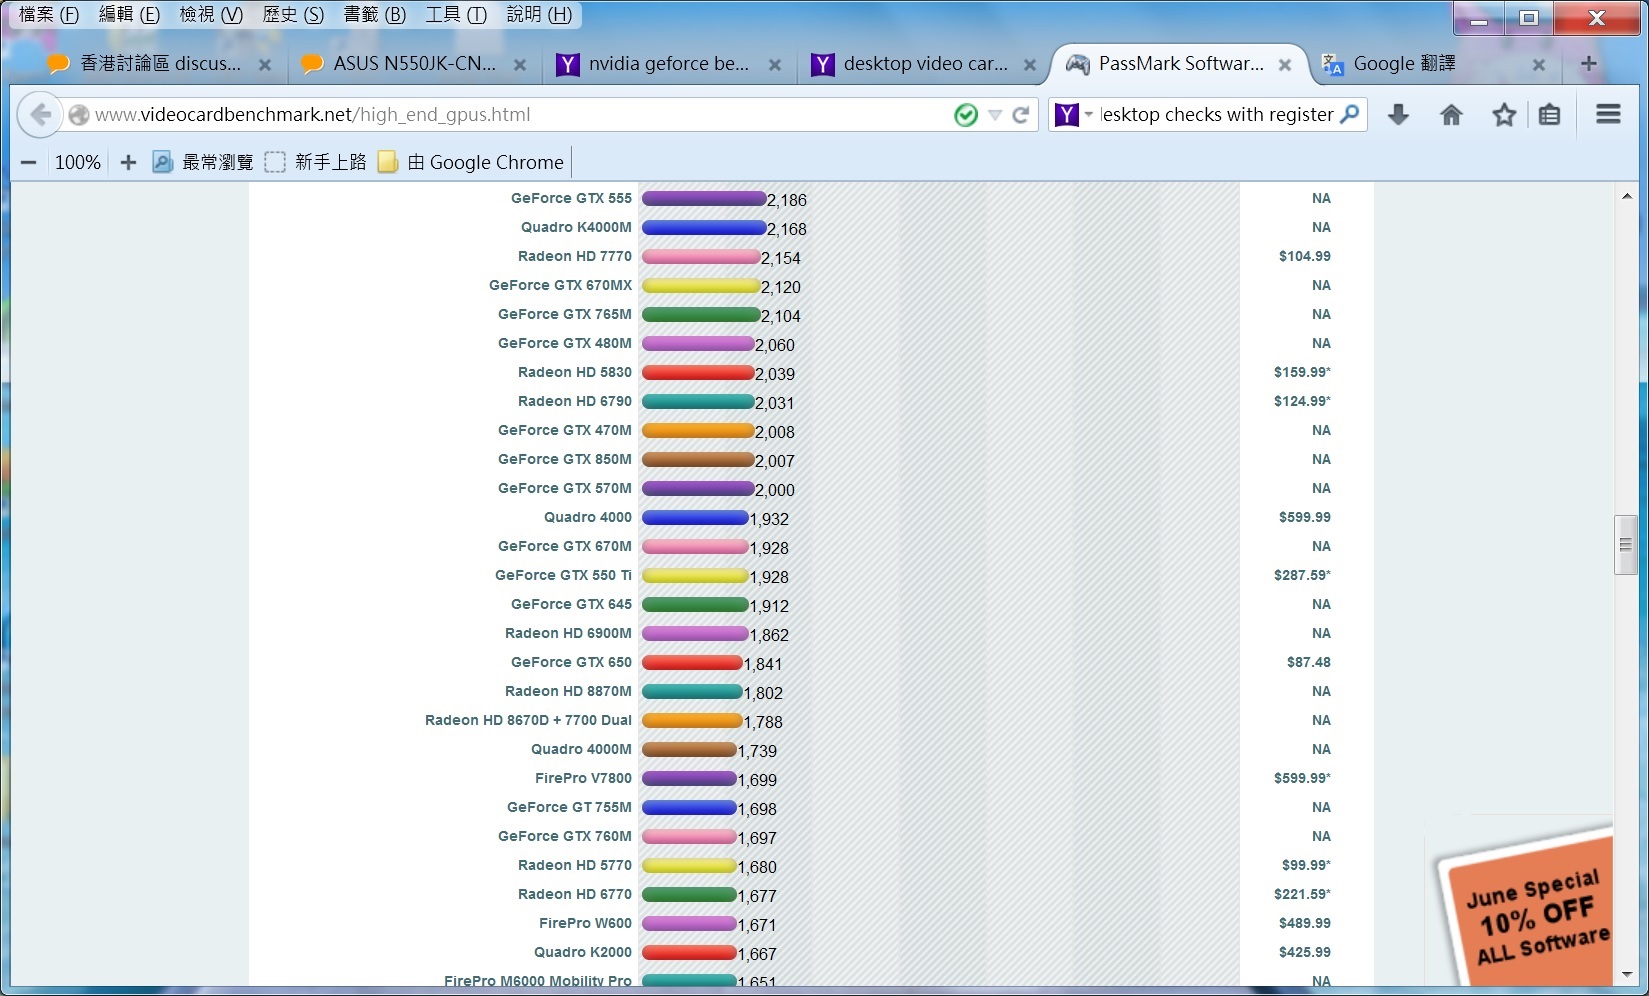Viewport: 1649px width, 996px height.
Task: Open the GeForce GTX 760M link
Action: click(565, 836)
